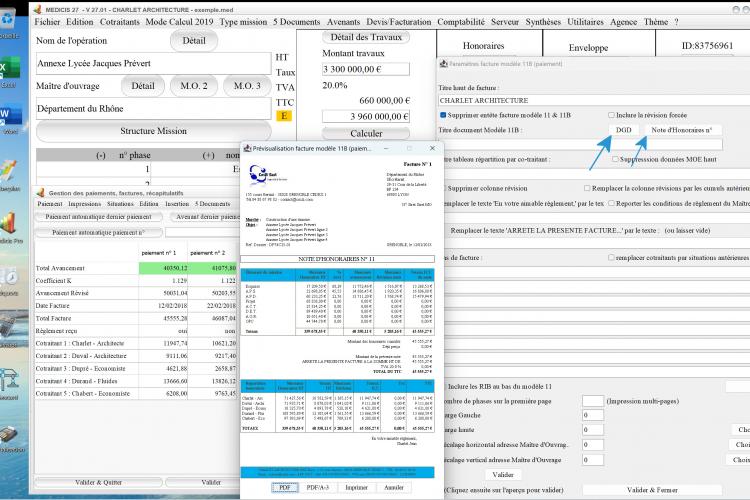Click the icon in Paramètres facture title bar
750x500 pixels.
(x=443, y=64)
